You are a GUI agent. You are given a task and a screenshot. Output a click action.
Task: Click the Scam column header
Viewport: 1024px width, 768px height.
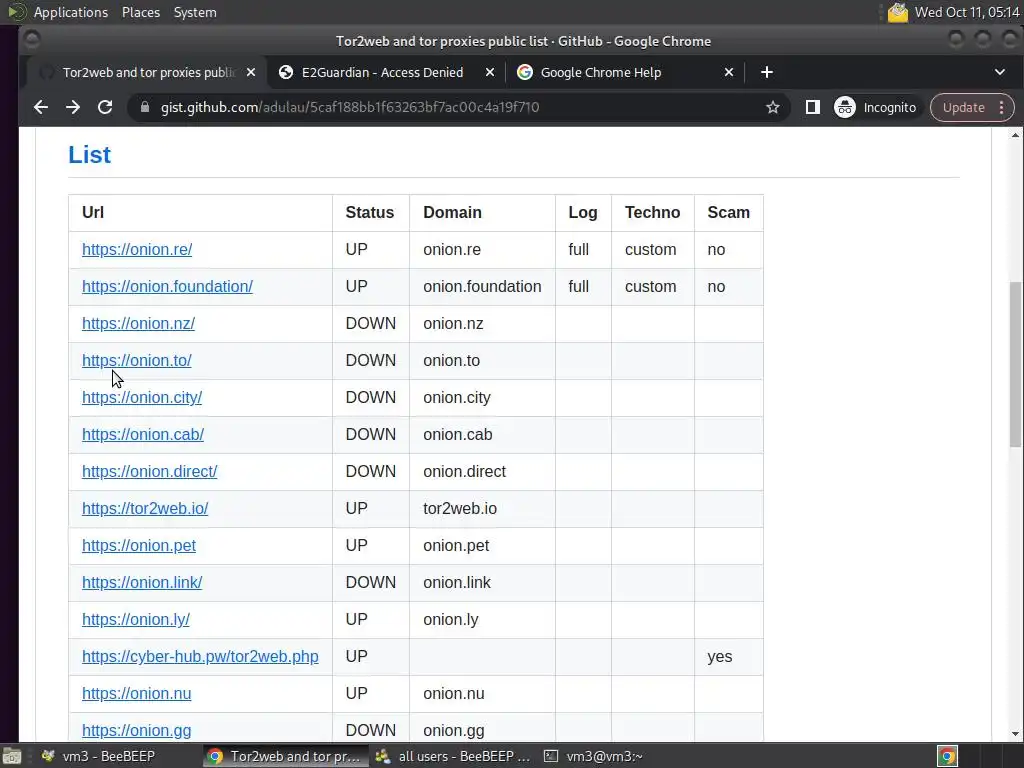pos(729,212)
